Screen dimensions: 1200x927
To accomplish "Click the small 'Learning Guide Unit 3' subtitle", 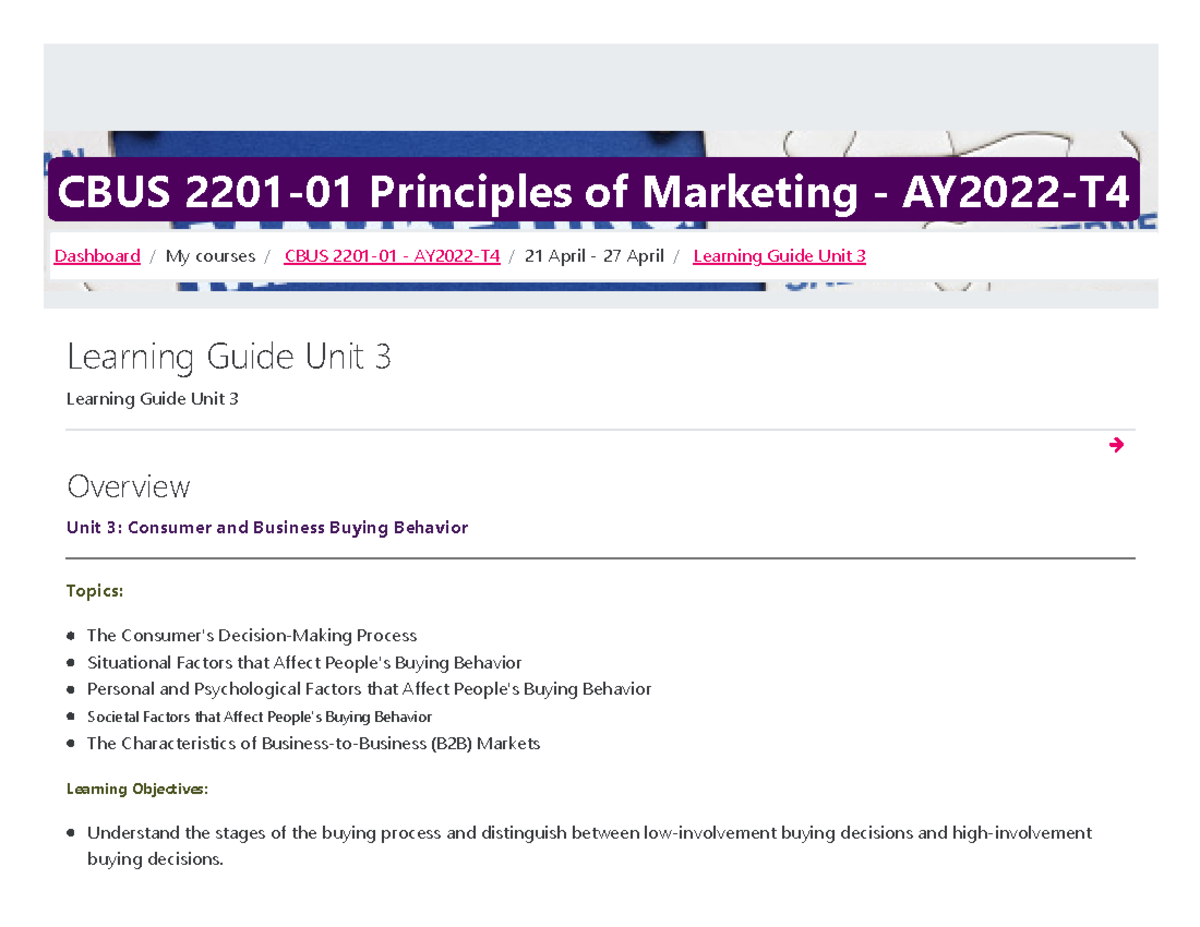I will coord(152,399).
